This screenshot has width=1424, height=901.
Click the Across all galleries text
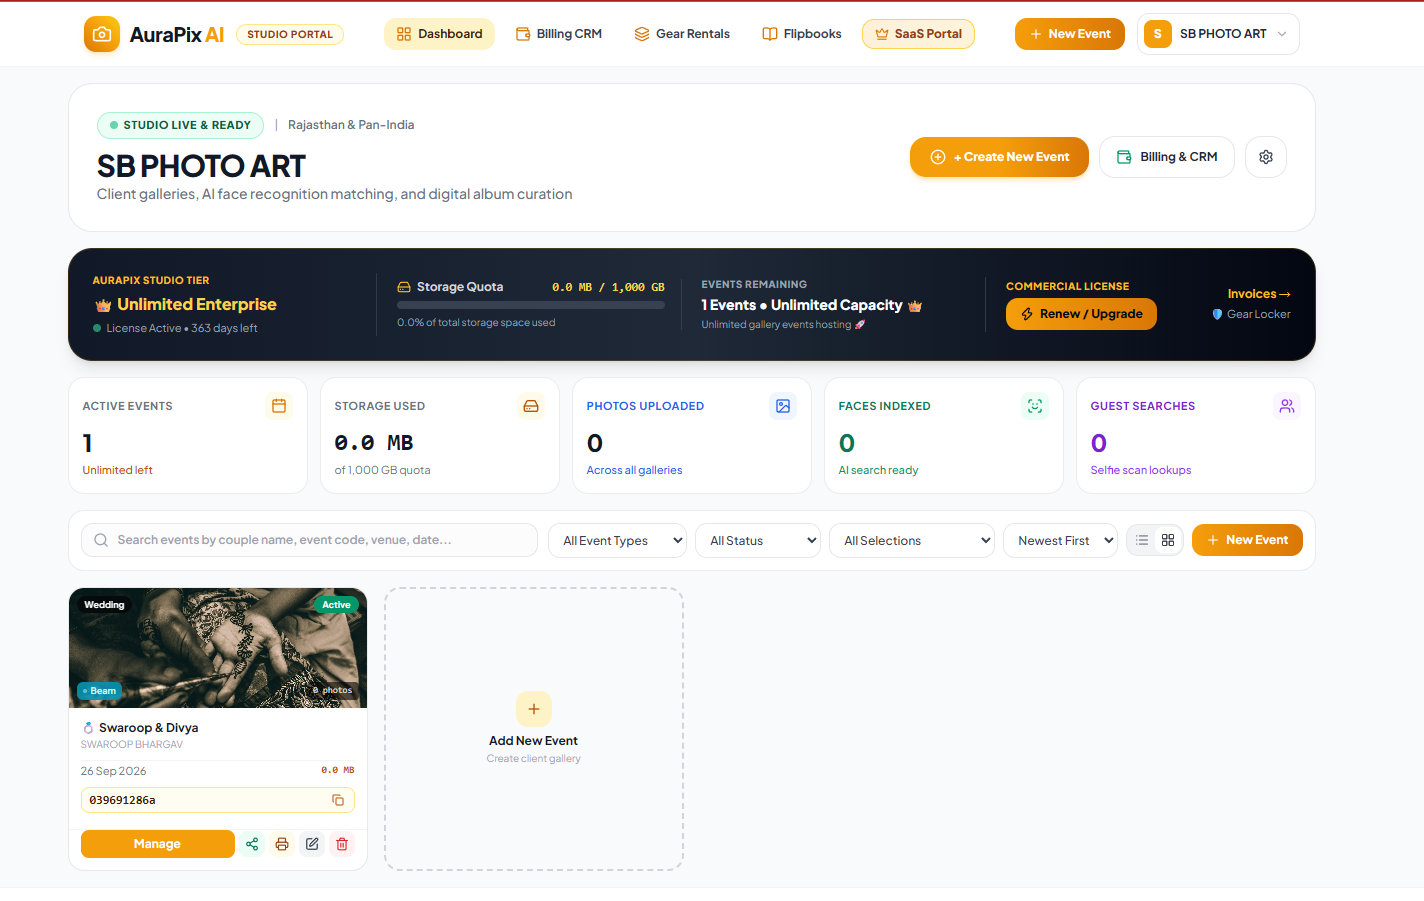coord(634,470)
